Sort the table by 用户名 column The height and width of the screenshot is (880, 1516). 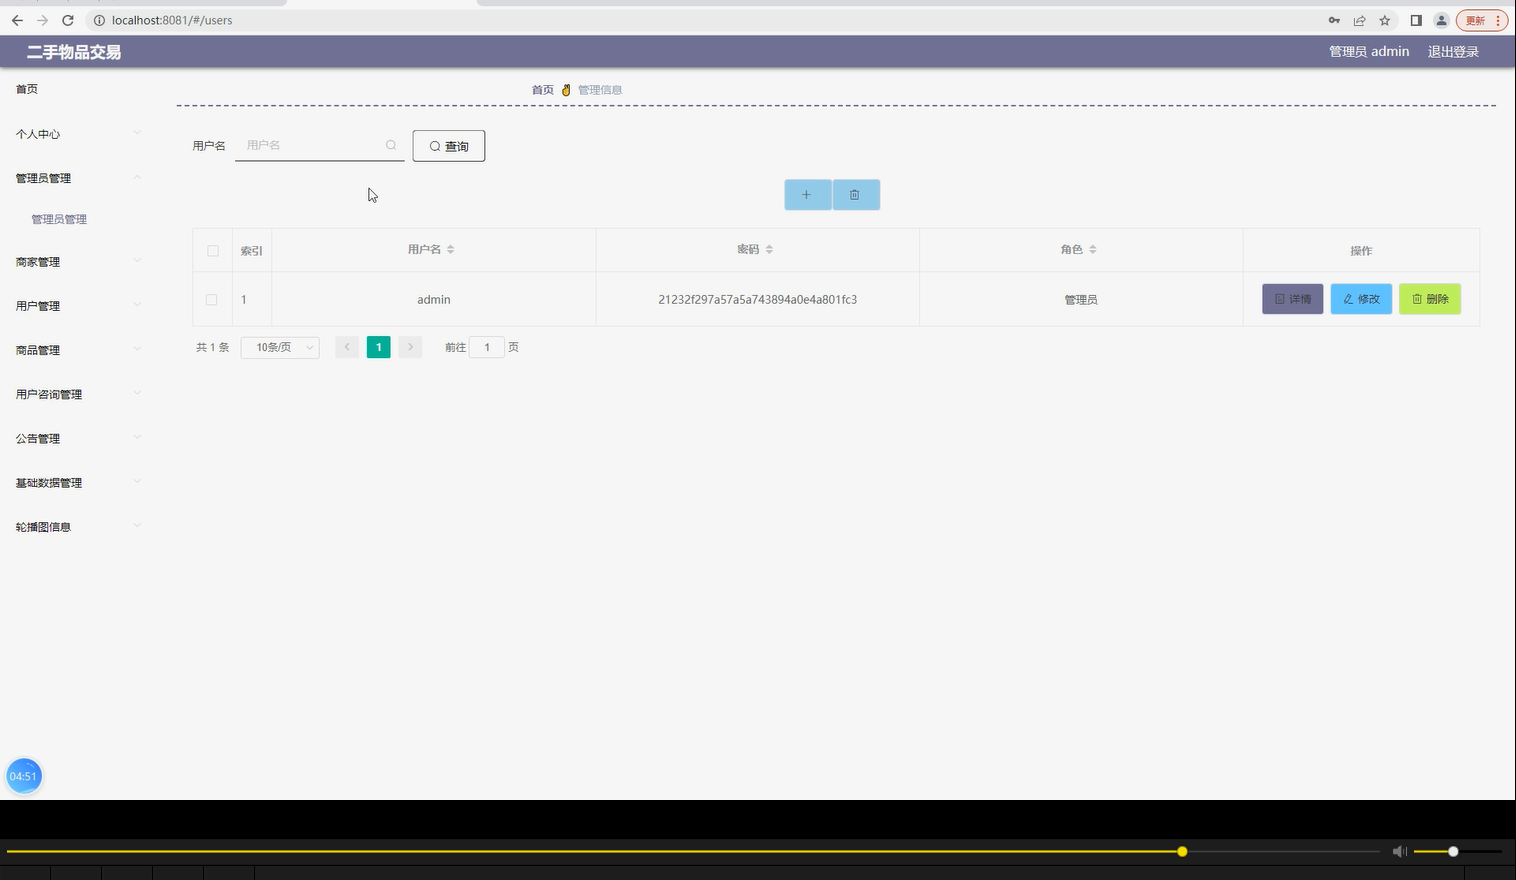[x=451, y=249]
